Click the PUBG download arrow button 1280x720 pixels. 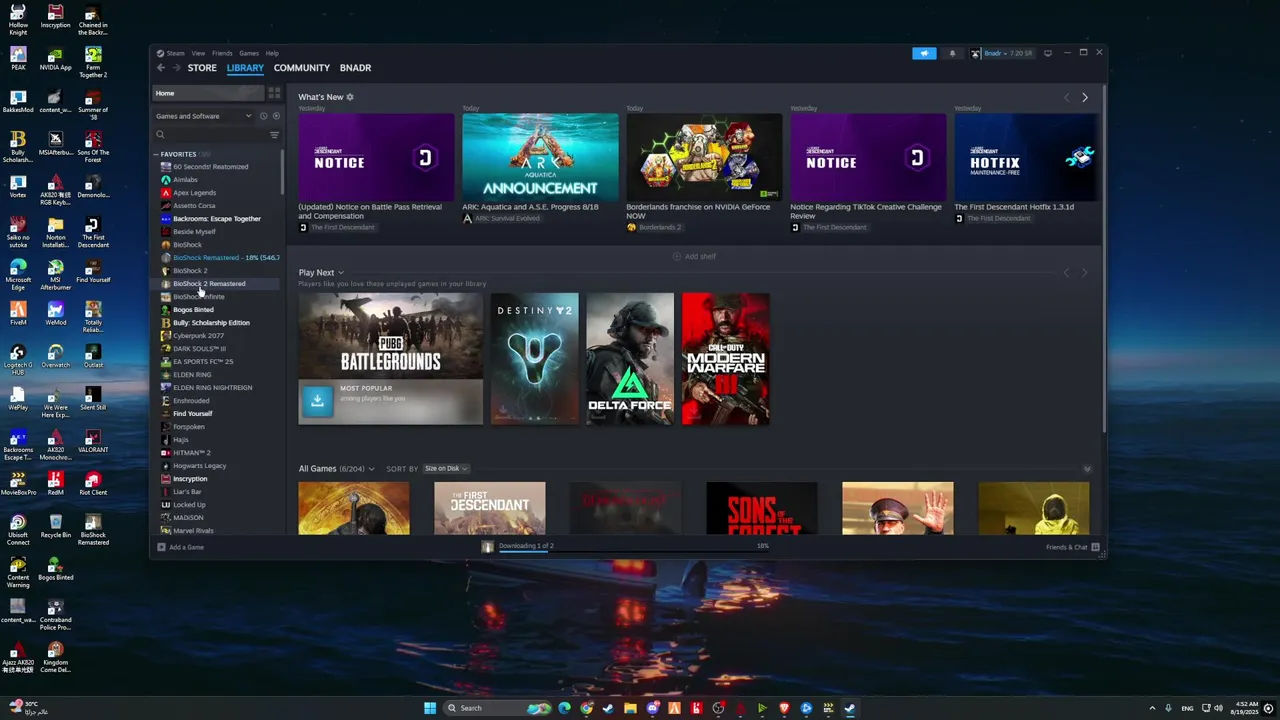pyautogui.click(x=317, y=400)
